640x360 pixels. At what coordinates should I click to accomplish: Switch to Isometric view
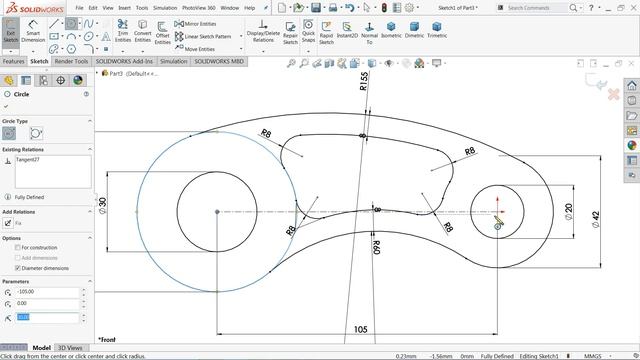tap(391, 30)
